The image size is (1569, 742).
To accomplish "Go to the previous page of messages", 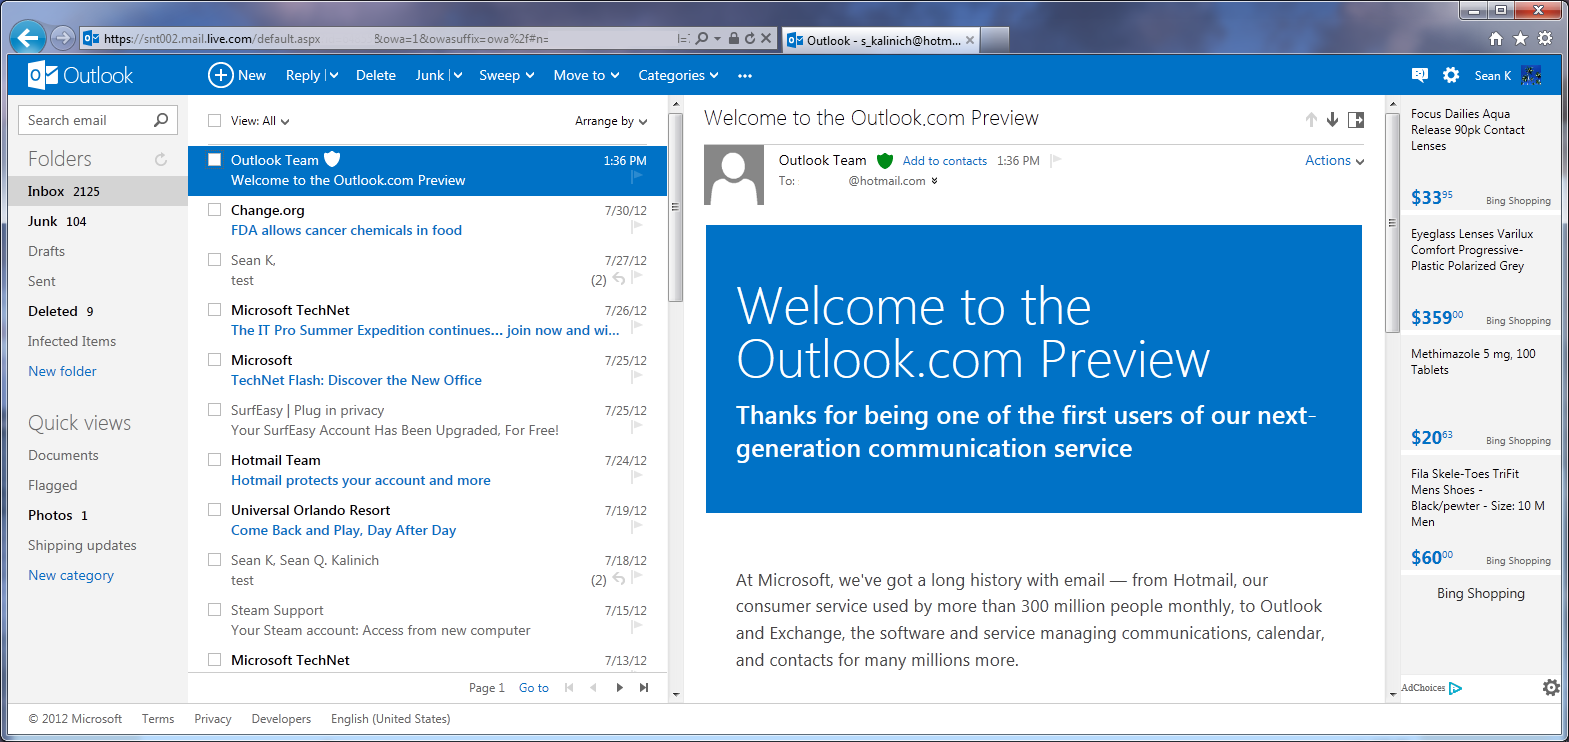I will [593, 687].
